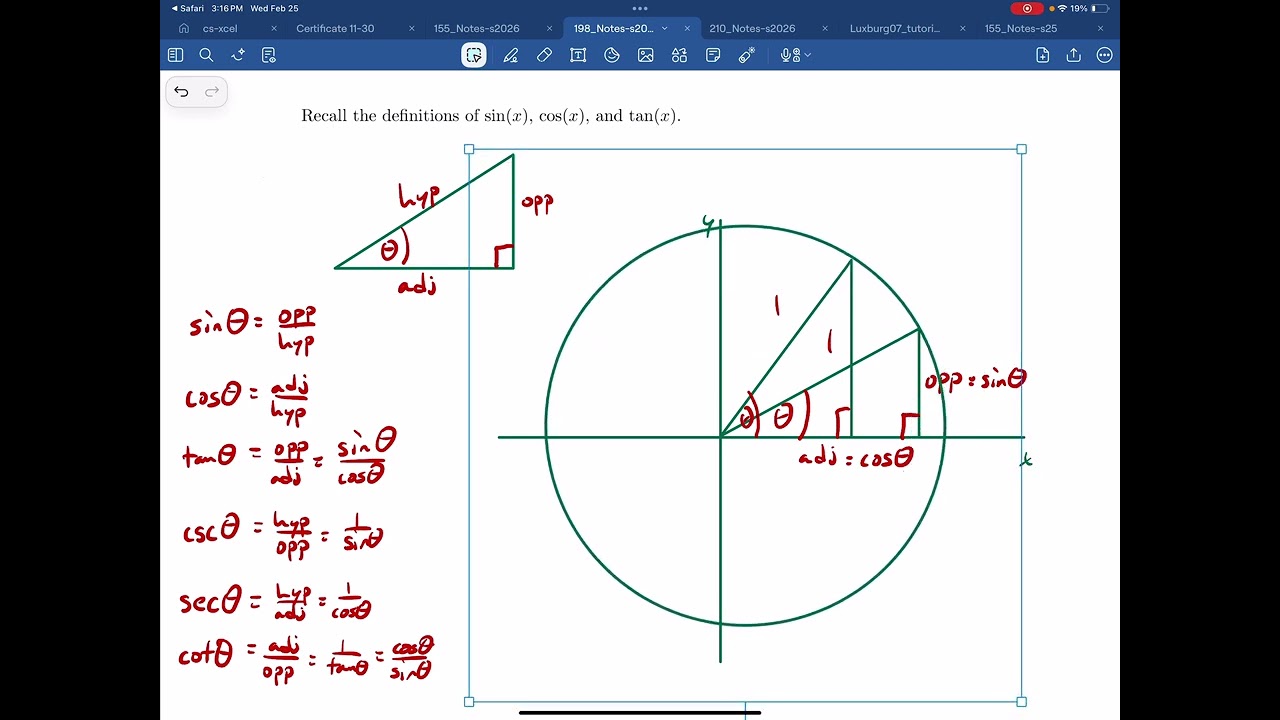Screen dimensions: 1280x720
Task: Close the cs-xcel tab
Action: tap(274, 28)
